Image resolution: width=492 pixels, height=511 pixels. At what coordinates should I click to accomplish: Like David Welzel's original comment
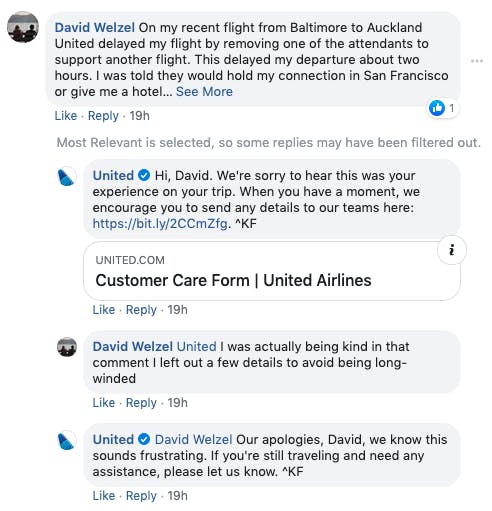[66, 116]
